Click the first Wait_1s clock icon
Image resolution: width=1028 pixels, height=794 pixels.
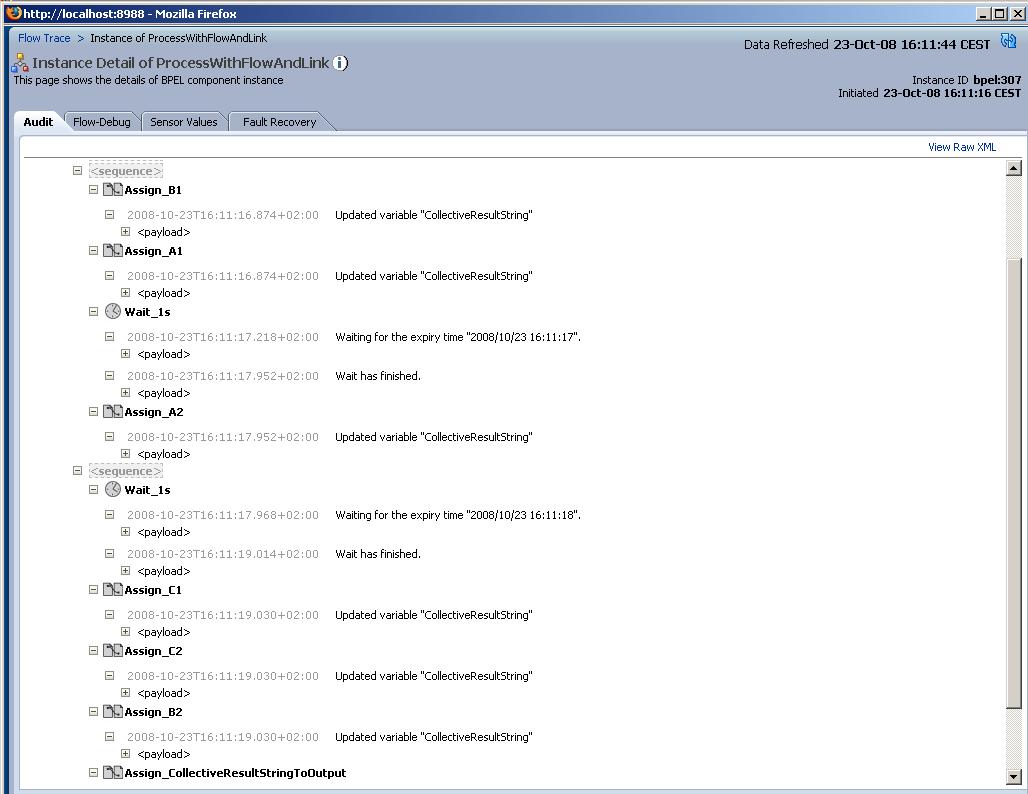[113, 311]
